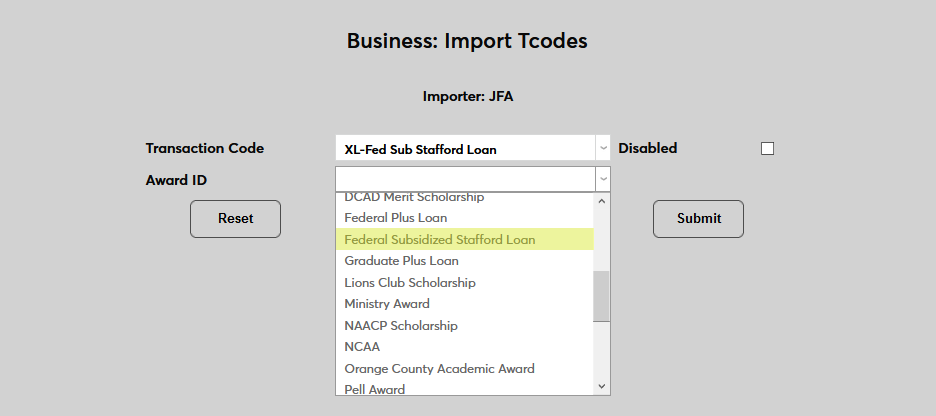Pick Pell Award from list

coord(375,389)
